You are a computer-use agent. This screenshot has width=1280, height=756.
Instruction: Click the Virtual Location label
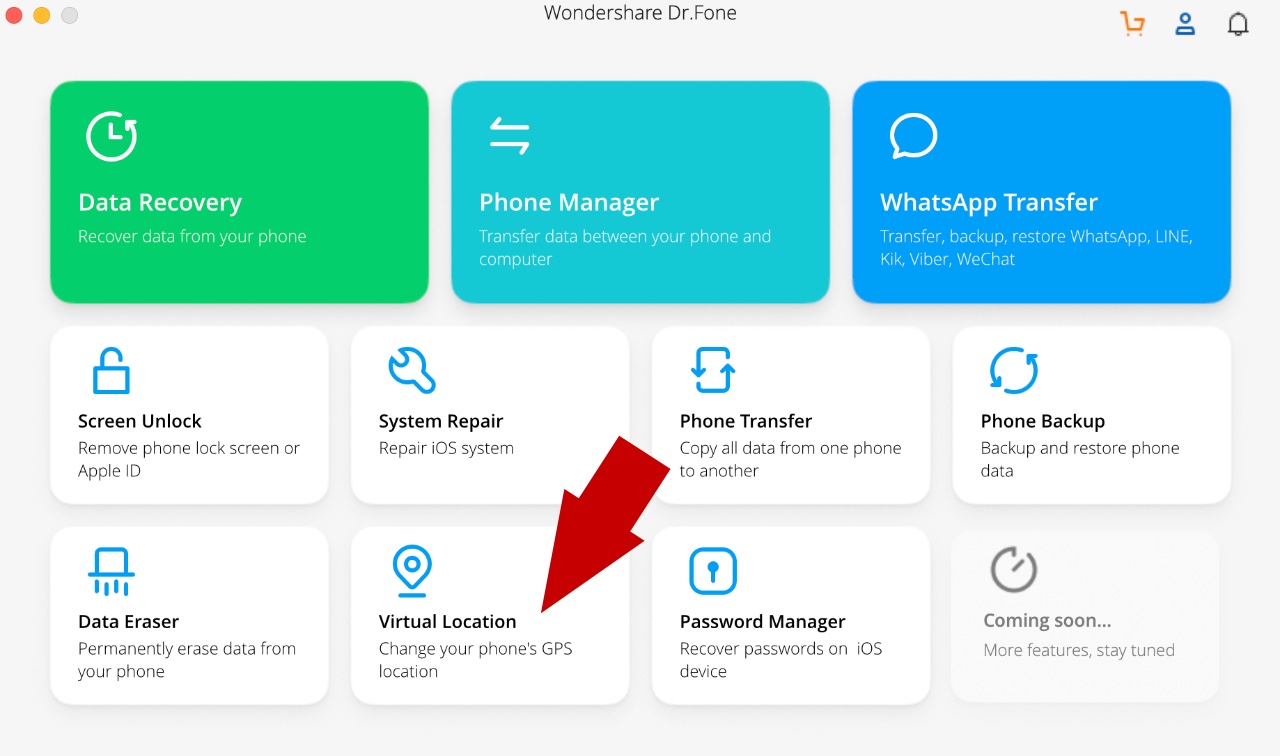tap(448, 622)
